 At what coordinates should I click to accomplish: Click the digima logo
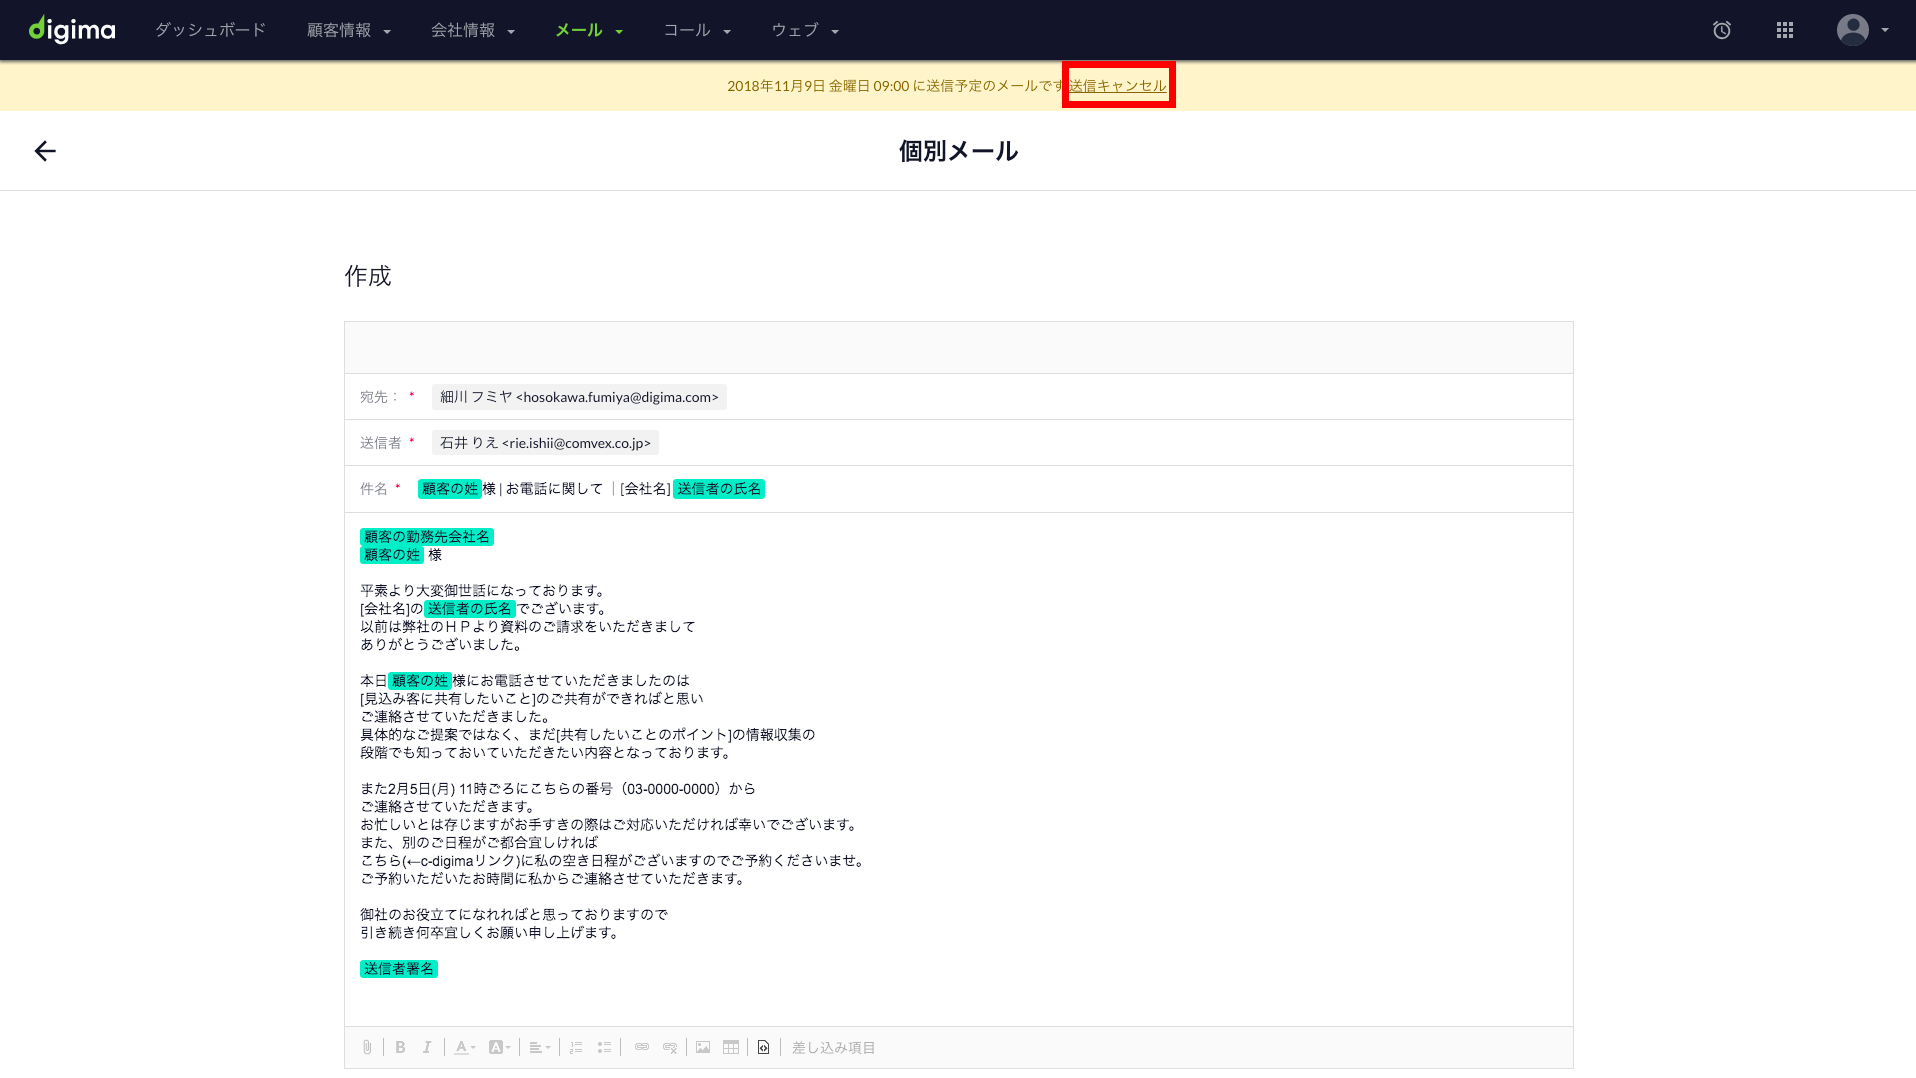72,30
